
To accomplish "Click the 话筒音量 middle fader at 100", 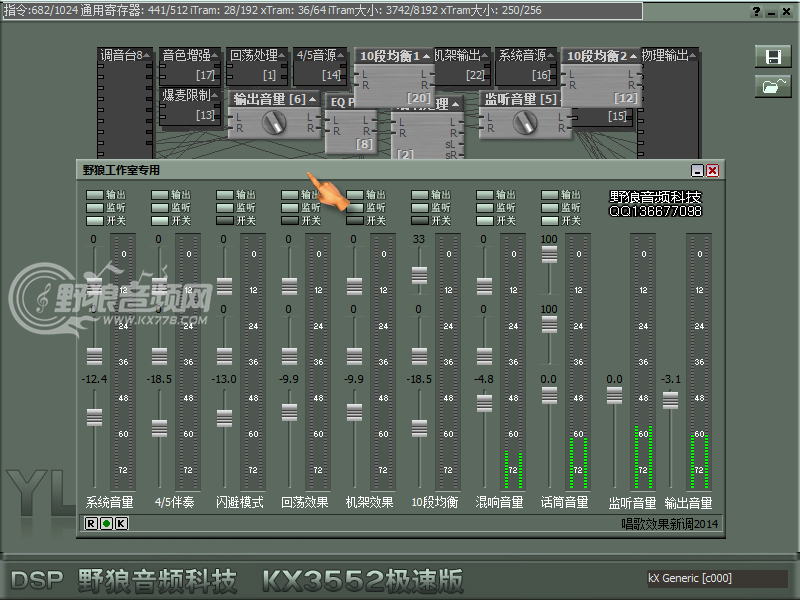I will (549, 324).
